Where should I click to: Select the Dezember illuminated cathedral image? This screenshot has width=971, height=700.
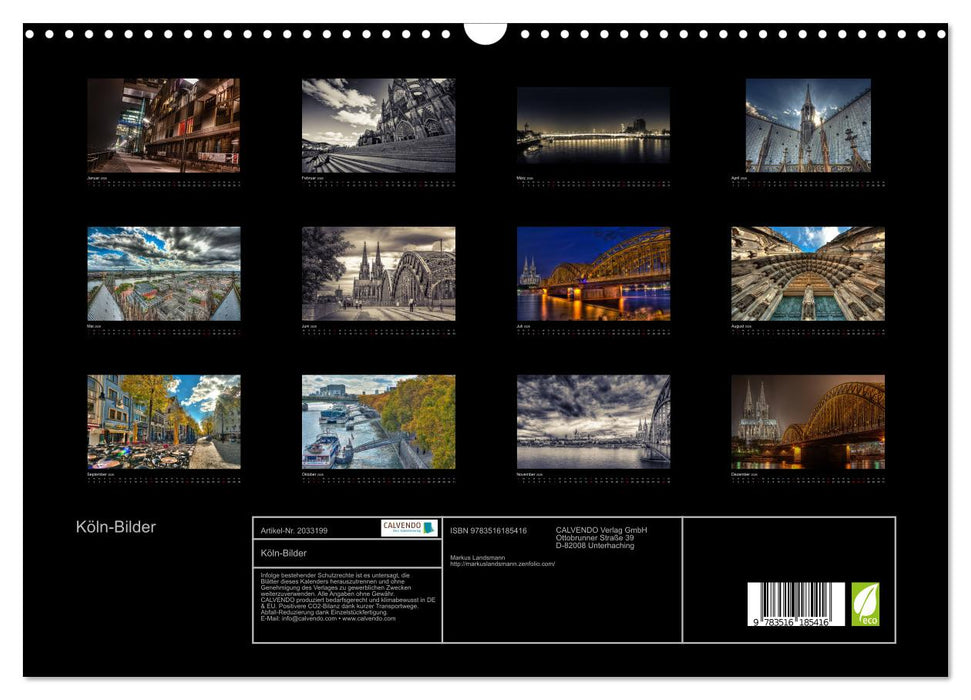[x=808, y=422]
